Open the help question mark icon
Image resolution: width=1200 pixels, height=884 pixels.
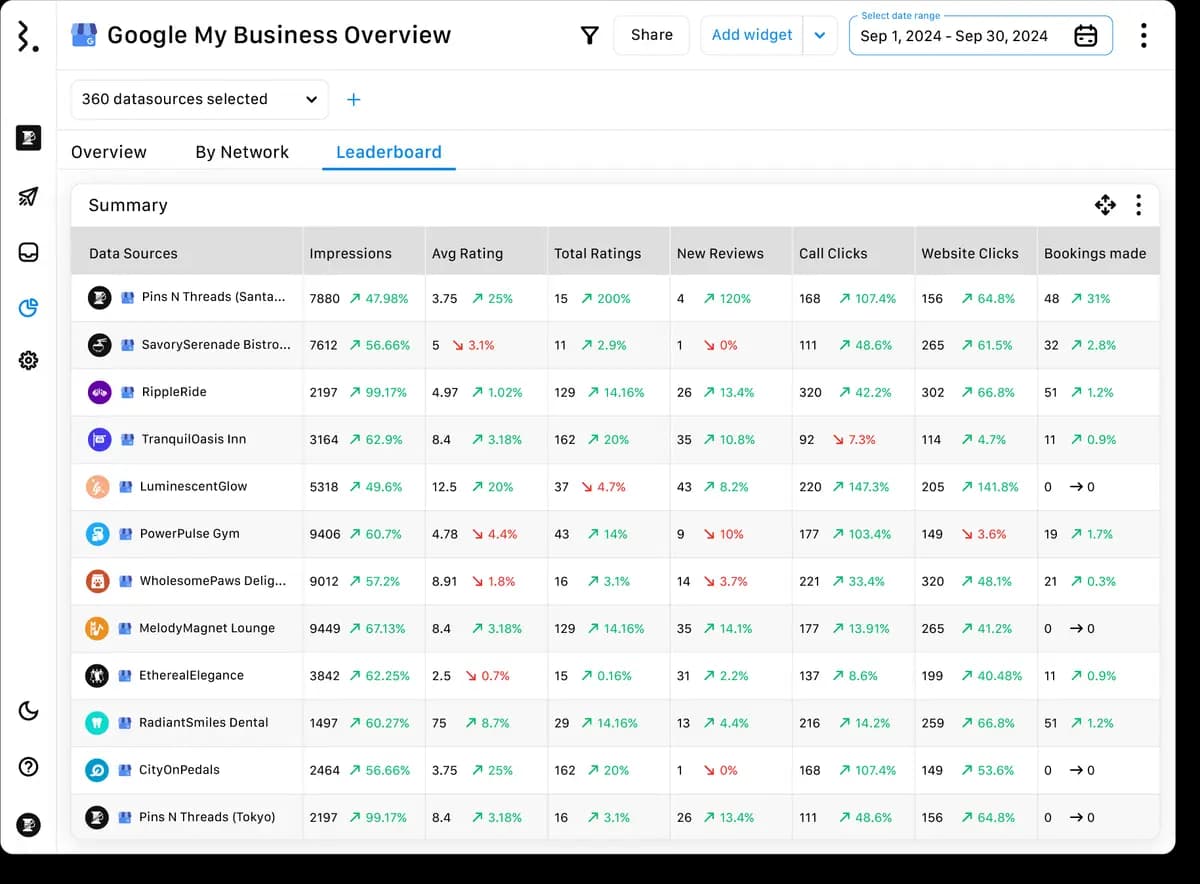pyautogui.click(x=28, y=767)
